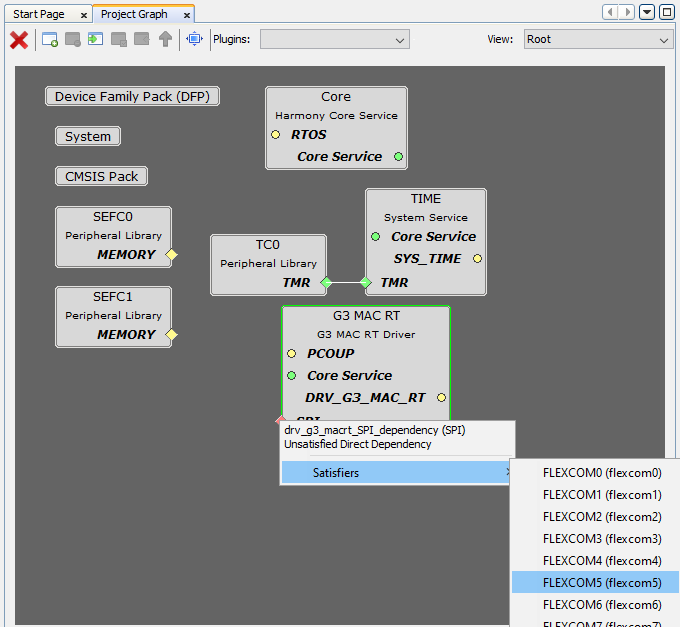The height and width of the screenshot is (627, 680).
Task: Click the grayed group icon with checkmark
Action: [119, 39]
